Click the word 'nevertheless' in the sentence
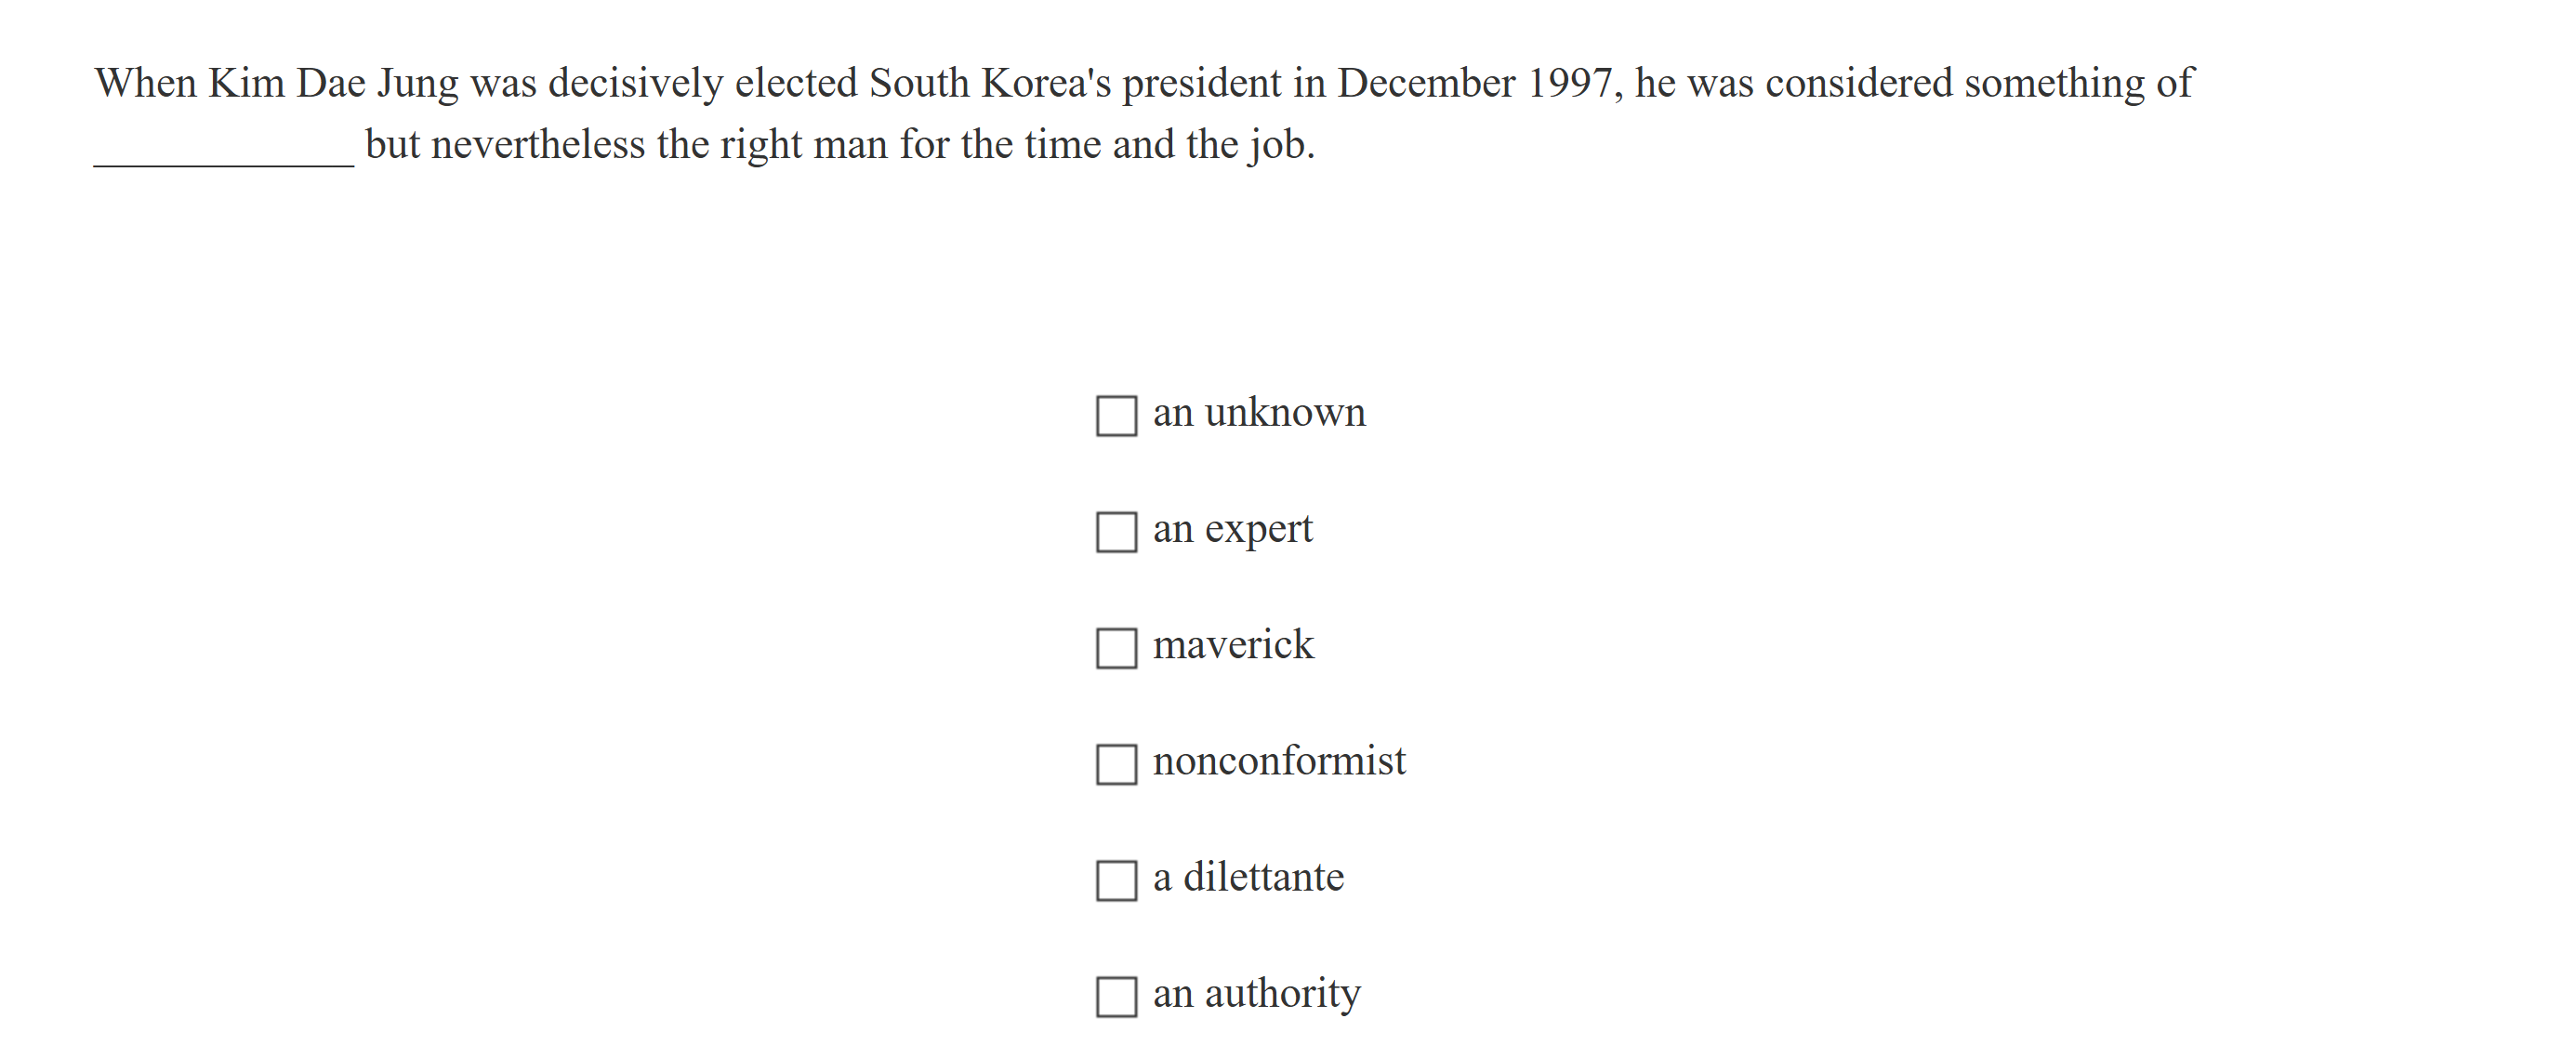 538,145
